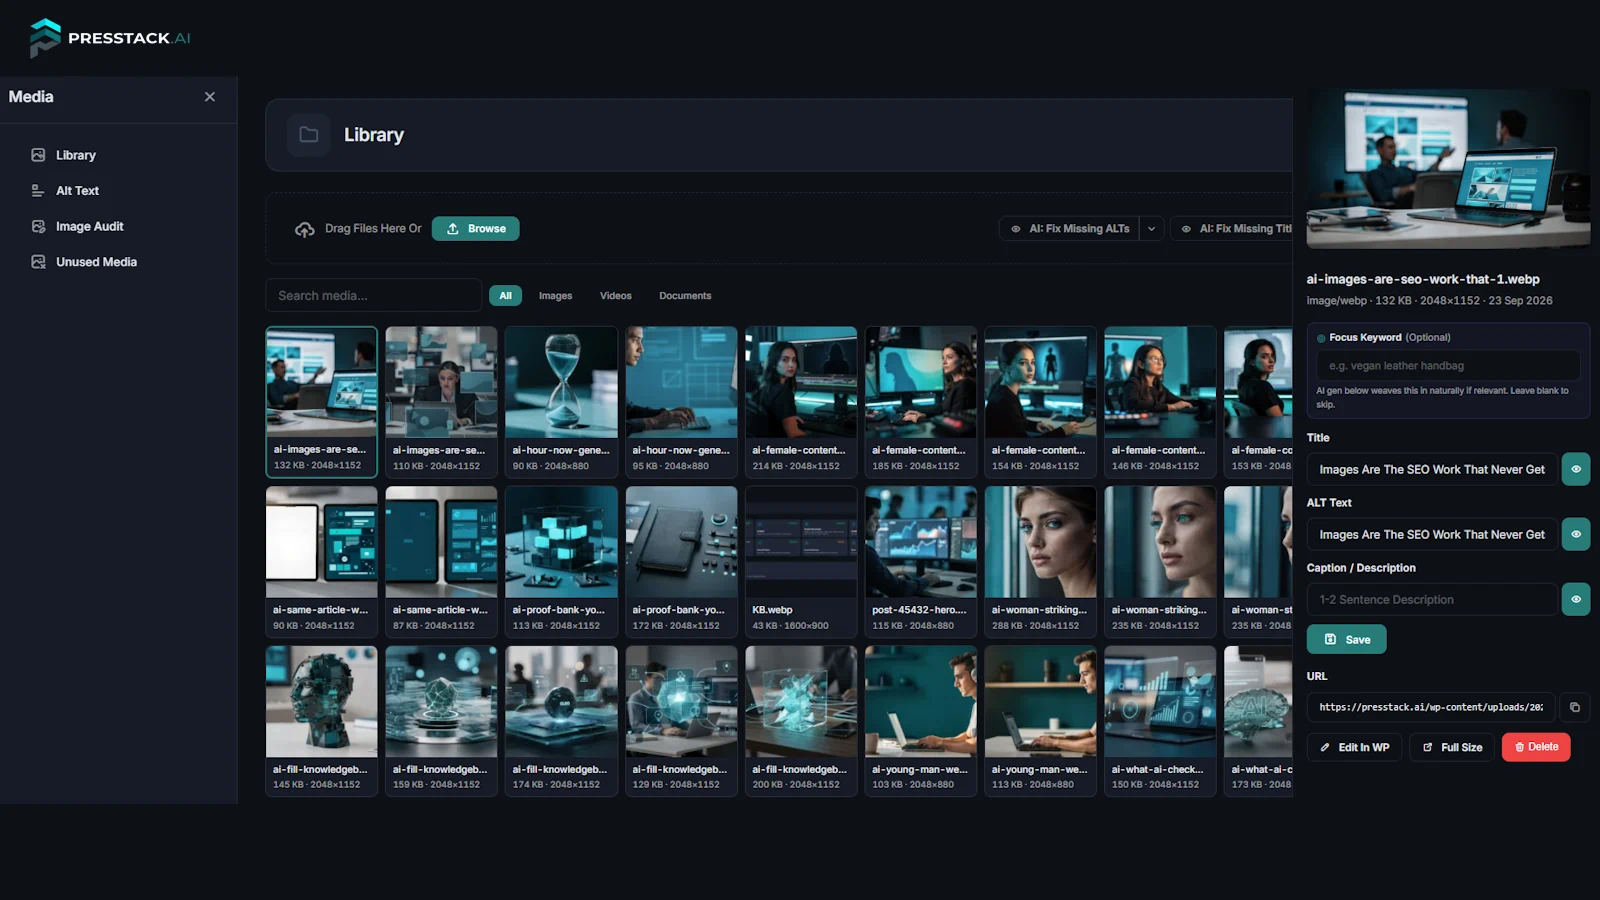
Task: Filter media by Videos
Action: (615, 296)
